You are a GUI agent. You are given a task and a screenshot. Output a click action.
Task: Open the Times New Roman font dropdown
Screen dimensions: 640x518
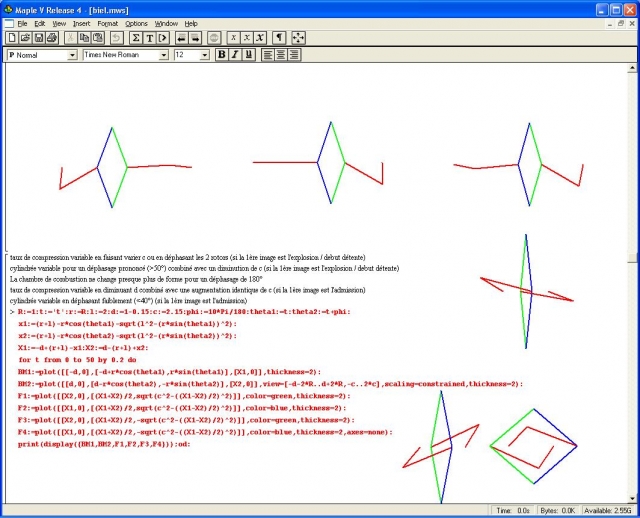tap(164, 55)
